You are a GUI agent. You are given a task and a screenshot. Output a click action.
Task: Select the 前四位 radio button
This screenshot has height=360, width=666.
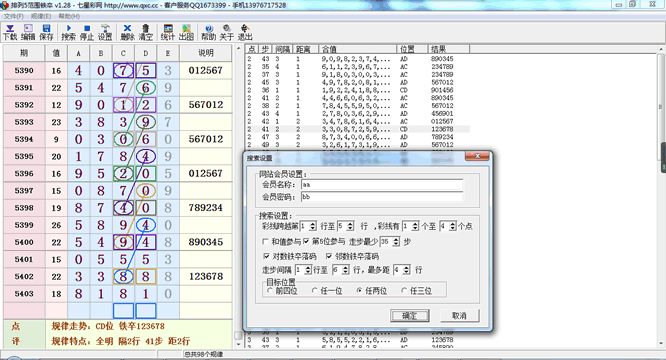click(x=270, y=290)
